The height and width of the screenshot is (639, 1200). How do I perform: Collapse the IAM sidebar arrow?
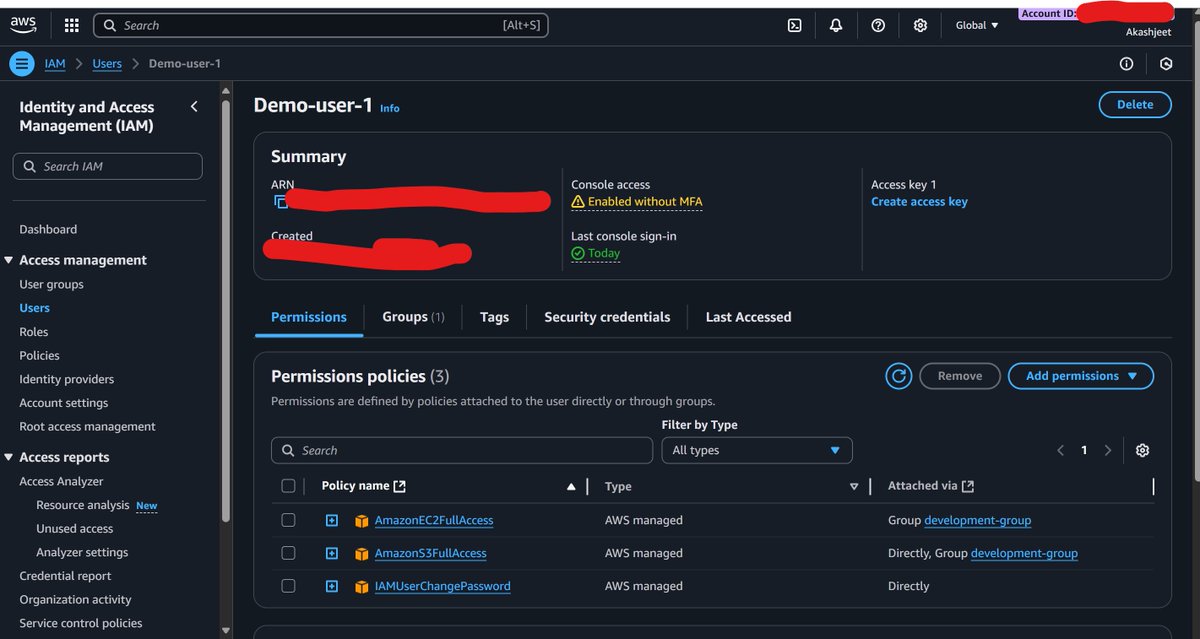(194, 106)
